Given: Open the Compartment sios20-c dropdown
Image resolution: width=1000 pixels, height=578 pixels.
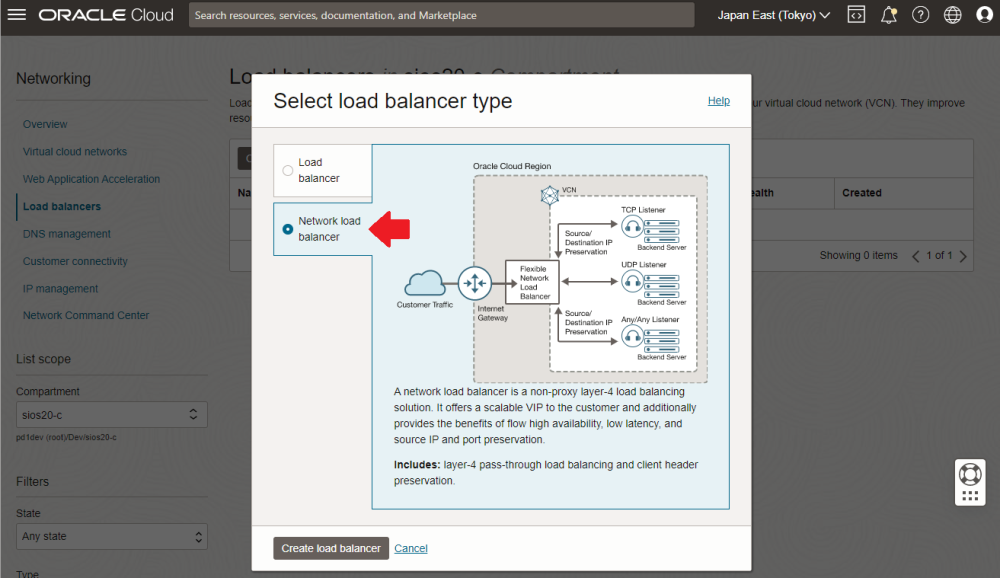Looking at the screenshot, I should coord(111,414).
